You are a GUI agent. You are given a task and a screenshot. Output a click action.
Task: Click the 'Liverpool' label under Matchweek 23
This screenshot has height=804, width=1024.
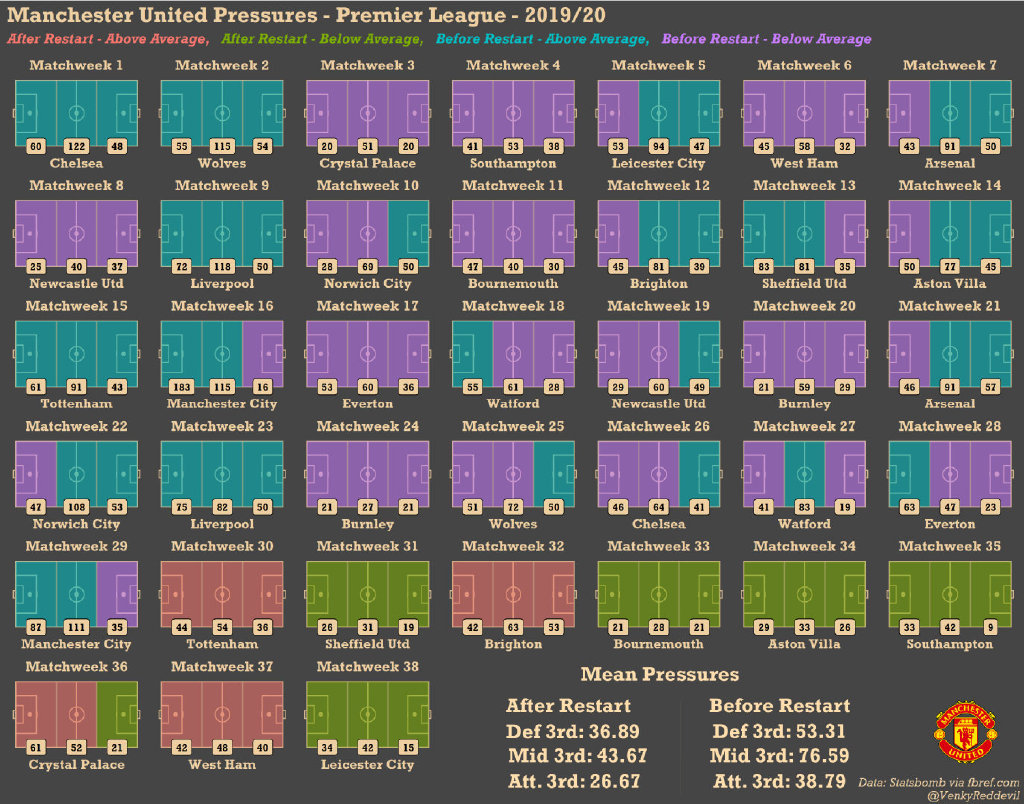tap(222, 524)
